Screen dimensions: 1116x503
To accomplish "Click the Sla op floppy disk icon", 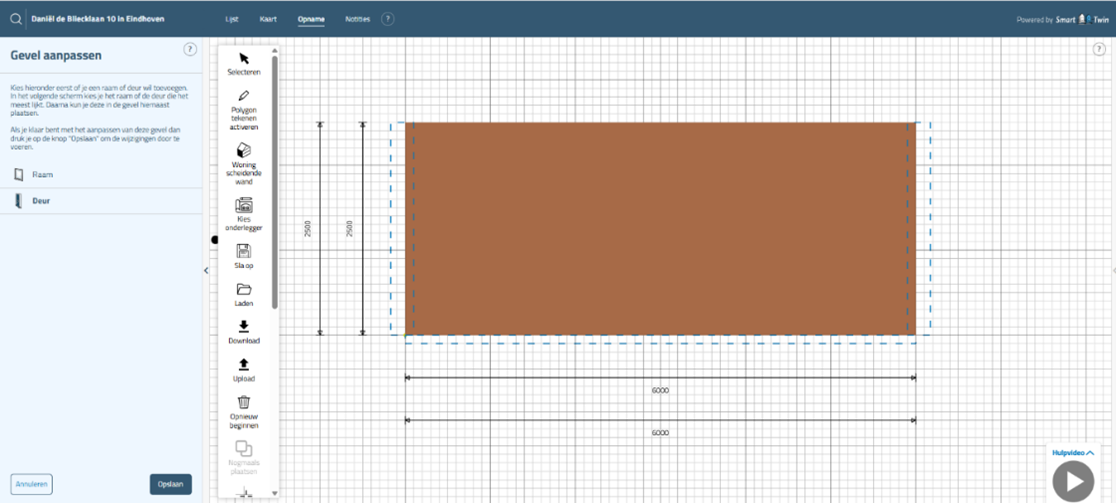I will (x=244, y=251).
